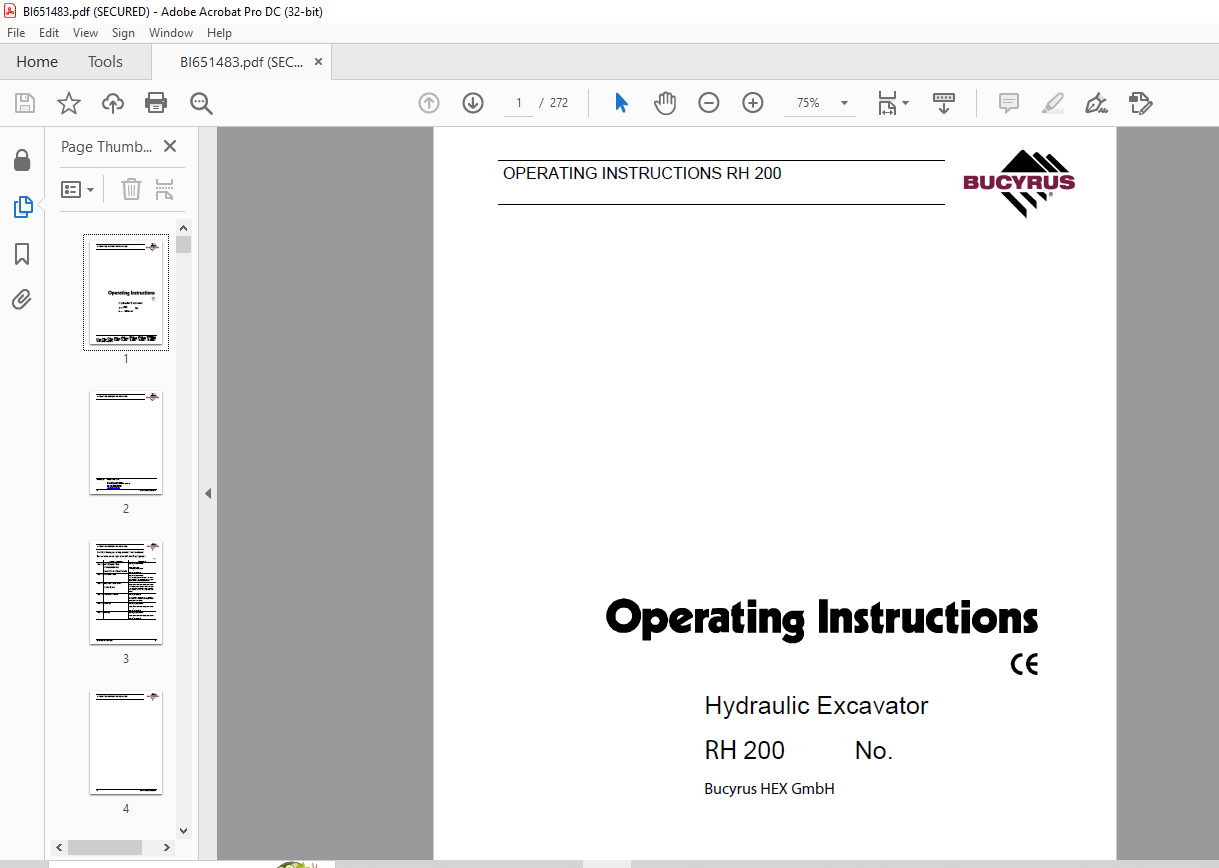Select the highlight text tool
Viewport: 1219px width, 868px height.
point(1053,103)
